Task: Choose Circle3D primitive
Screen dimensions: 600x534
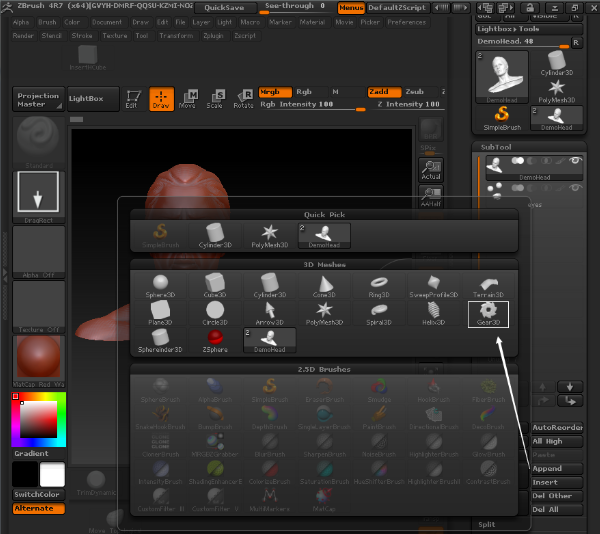Action: tap(215, 314)
